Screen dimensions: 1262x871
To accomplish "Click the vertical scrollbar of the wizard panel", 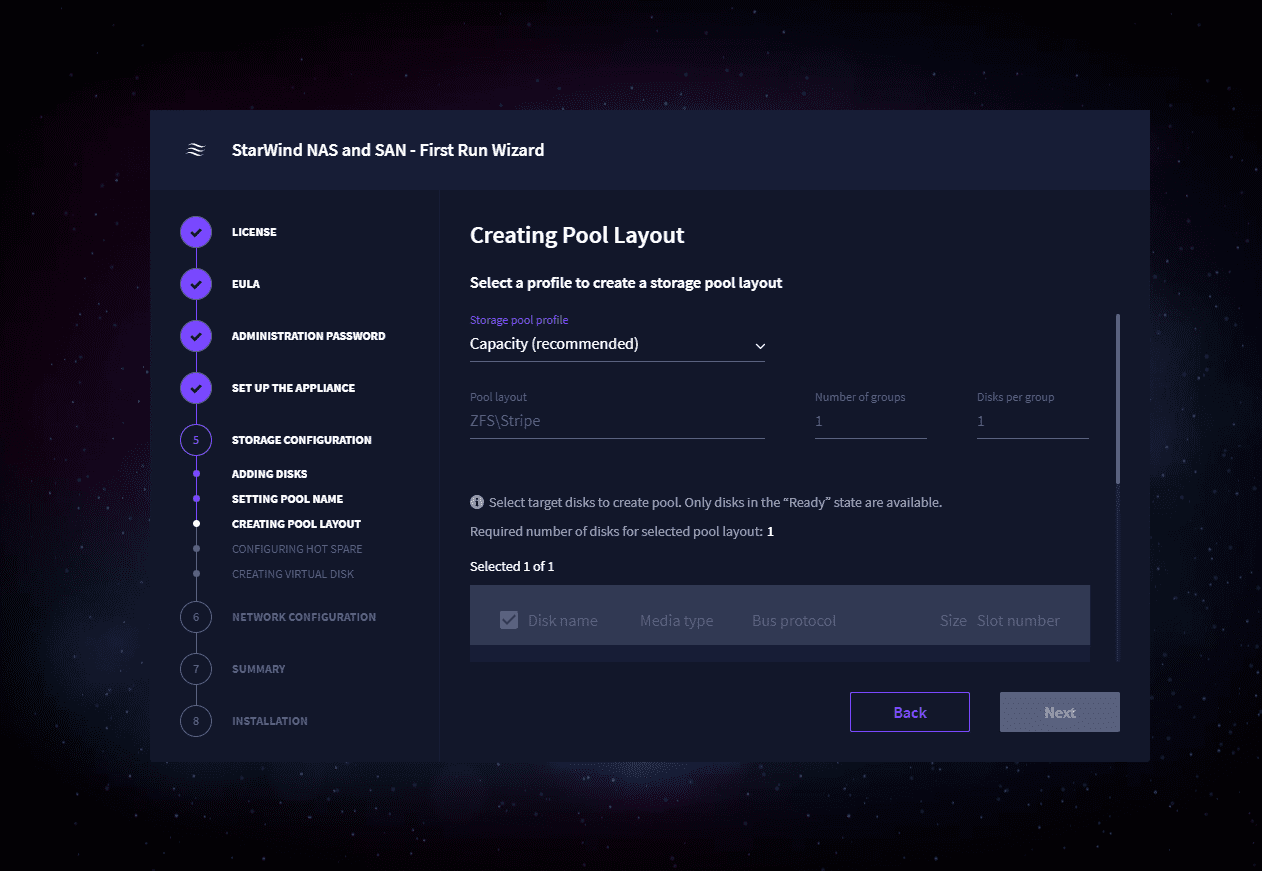I will (x=1118, y=400).
